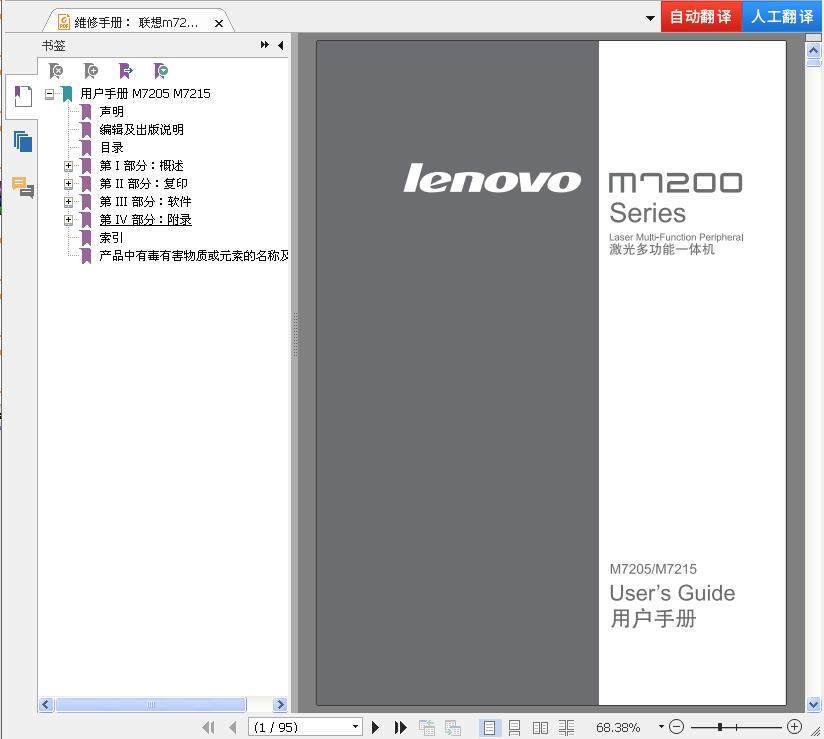This screenshot has height=739, width=824.
Task: Click the previous view icon
Action: [x=427, y=727]
